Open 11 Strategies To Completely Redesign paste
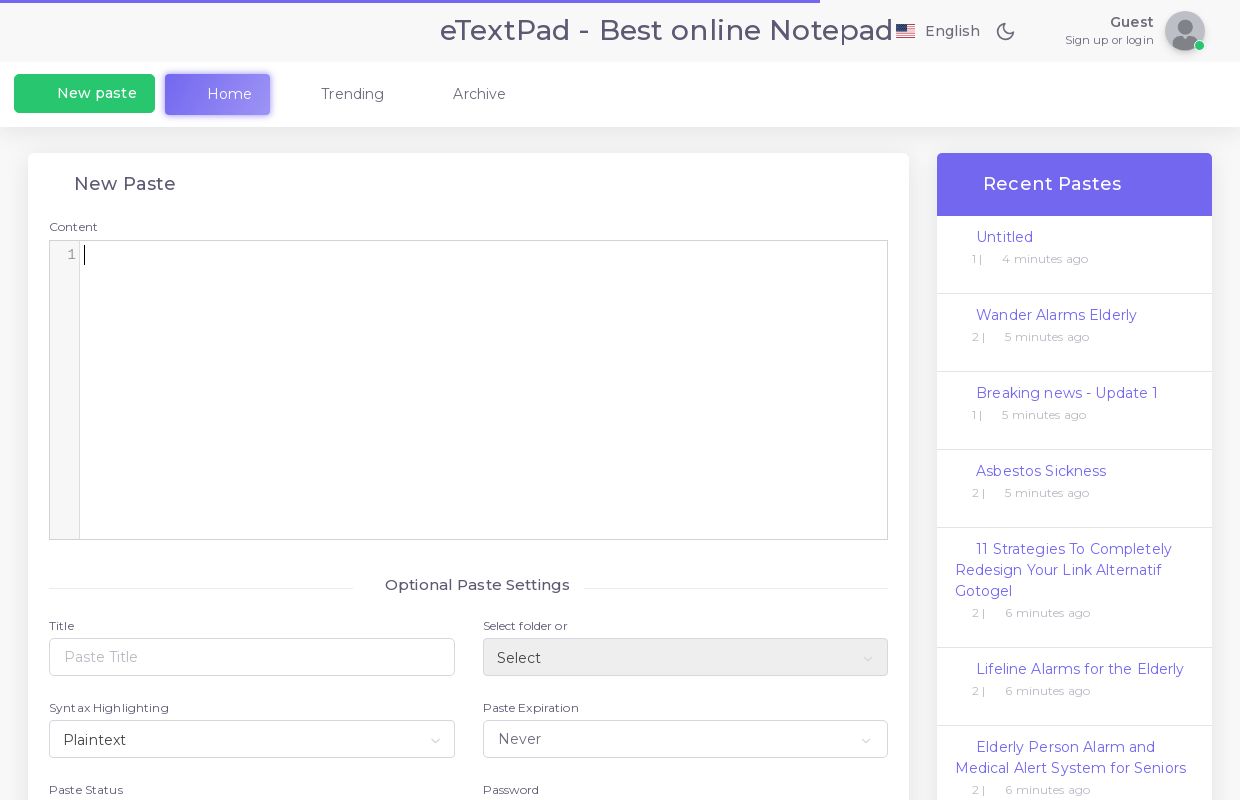The height and width of the screenshot is (800, 1240). coord(1063,570)
